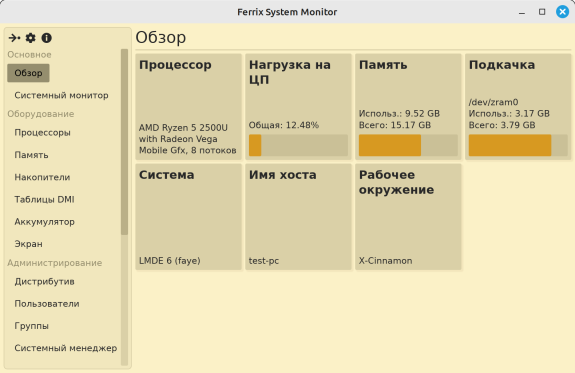Open the Память sidebar entry
575x373 pixels.
31,155
